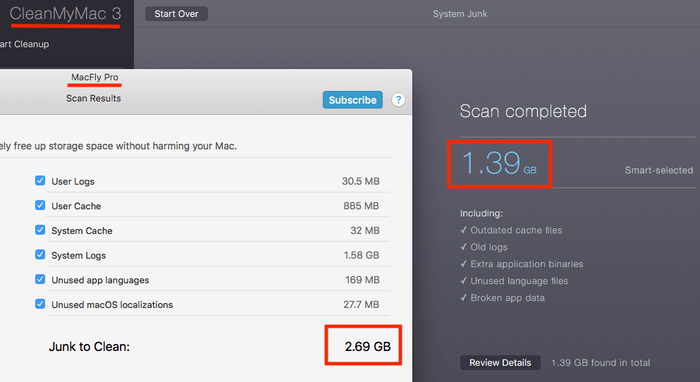
Task: Open the help question mark icon
Action: [x=398, y=100]
